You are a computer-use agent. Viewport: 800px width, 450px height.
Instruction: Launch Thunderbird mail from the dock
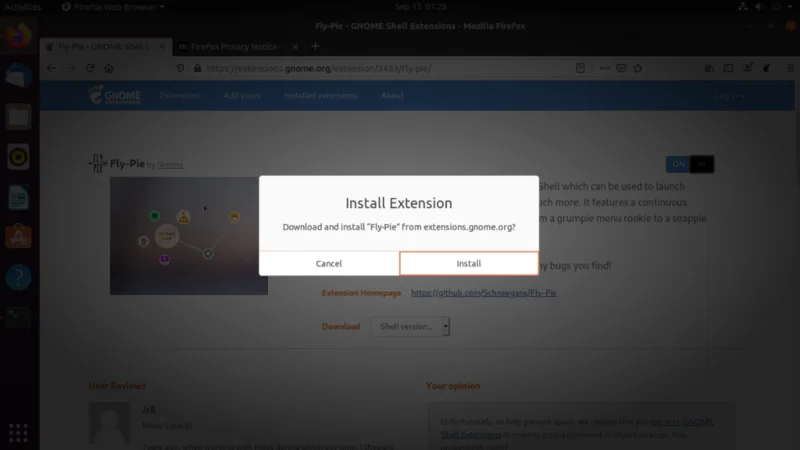18,77
